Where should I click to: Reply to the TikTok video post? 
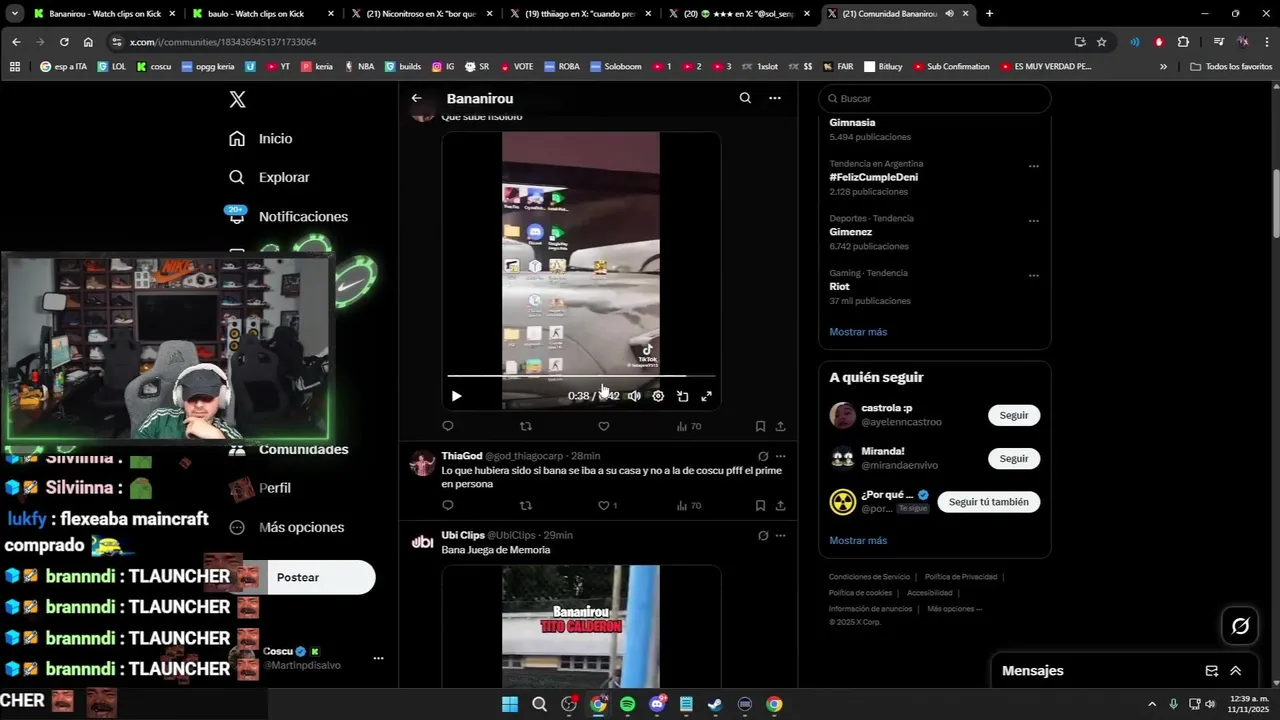coord(448,426)
